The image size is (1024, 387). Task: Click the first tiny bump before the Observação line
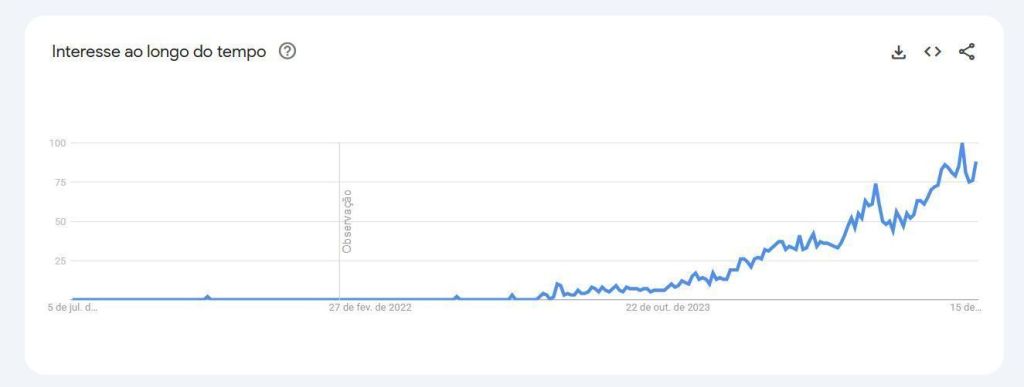(x=208, y=297)
